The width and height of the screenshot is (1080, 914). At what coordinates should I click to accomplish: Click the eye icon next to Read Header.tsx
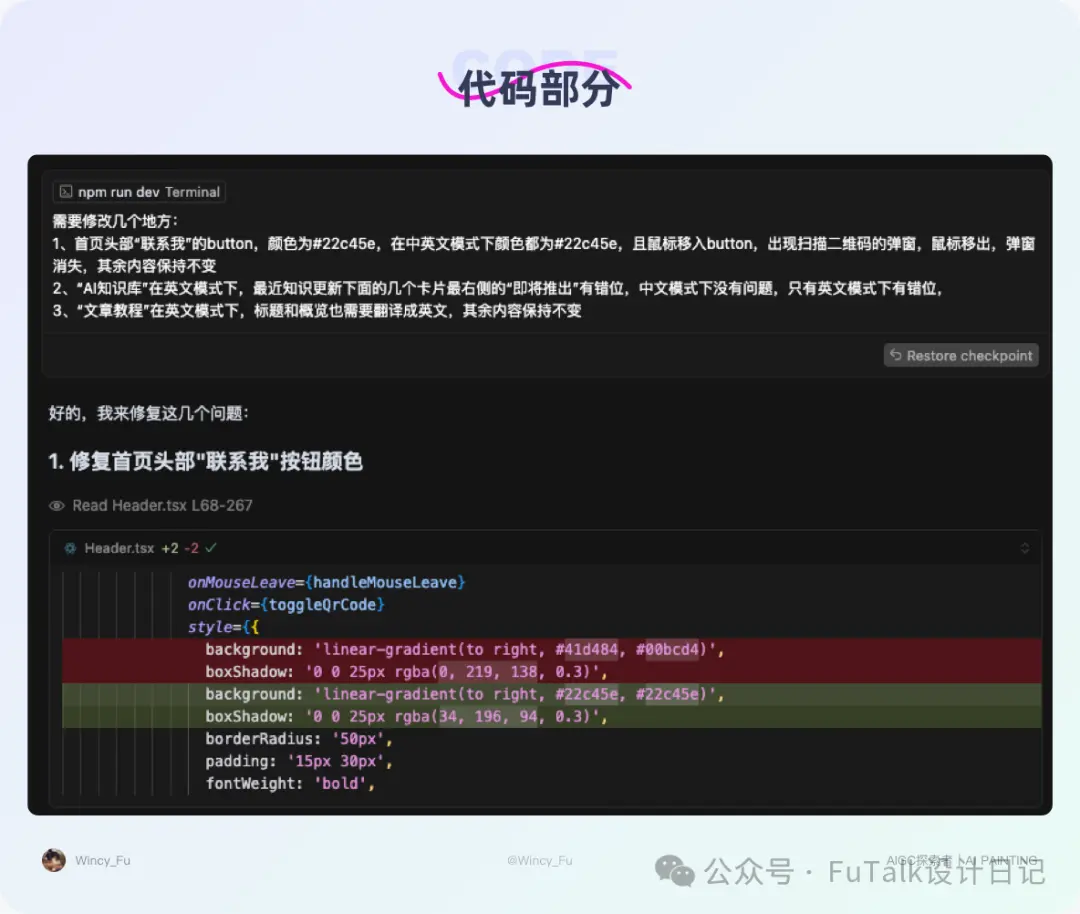[x=56, y=506]
